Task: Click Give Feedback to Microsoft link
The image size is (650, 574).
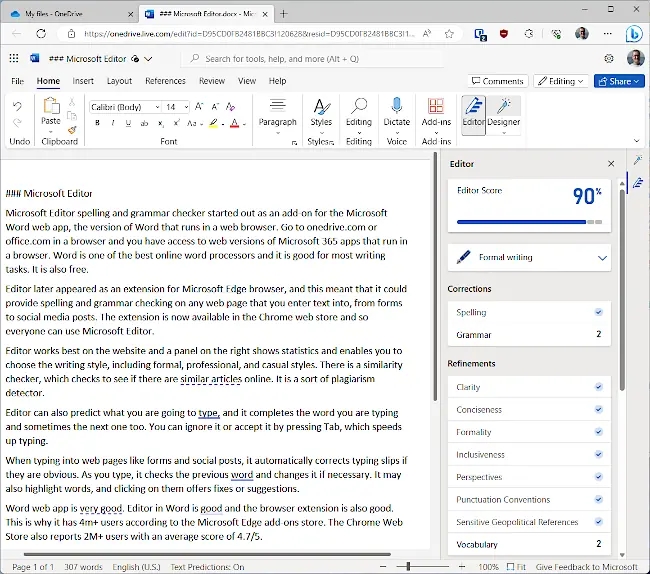Action: [587, 567]
